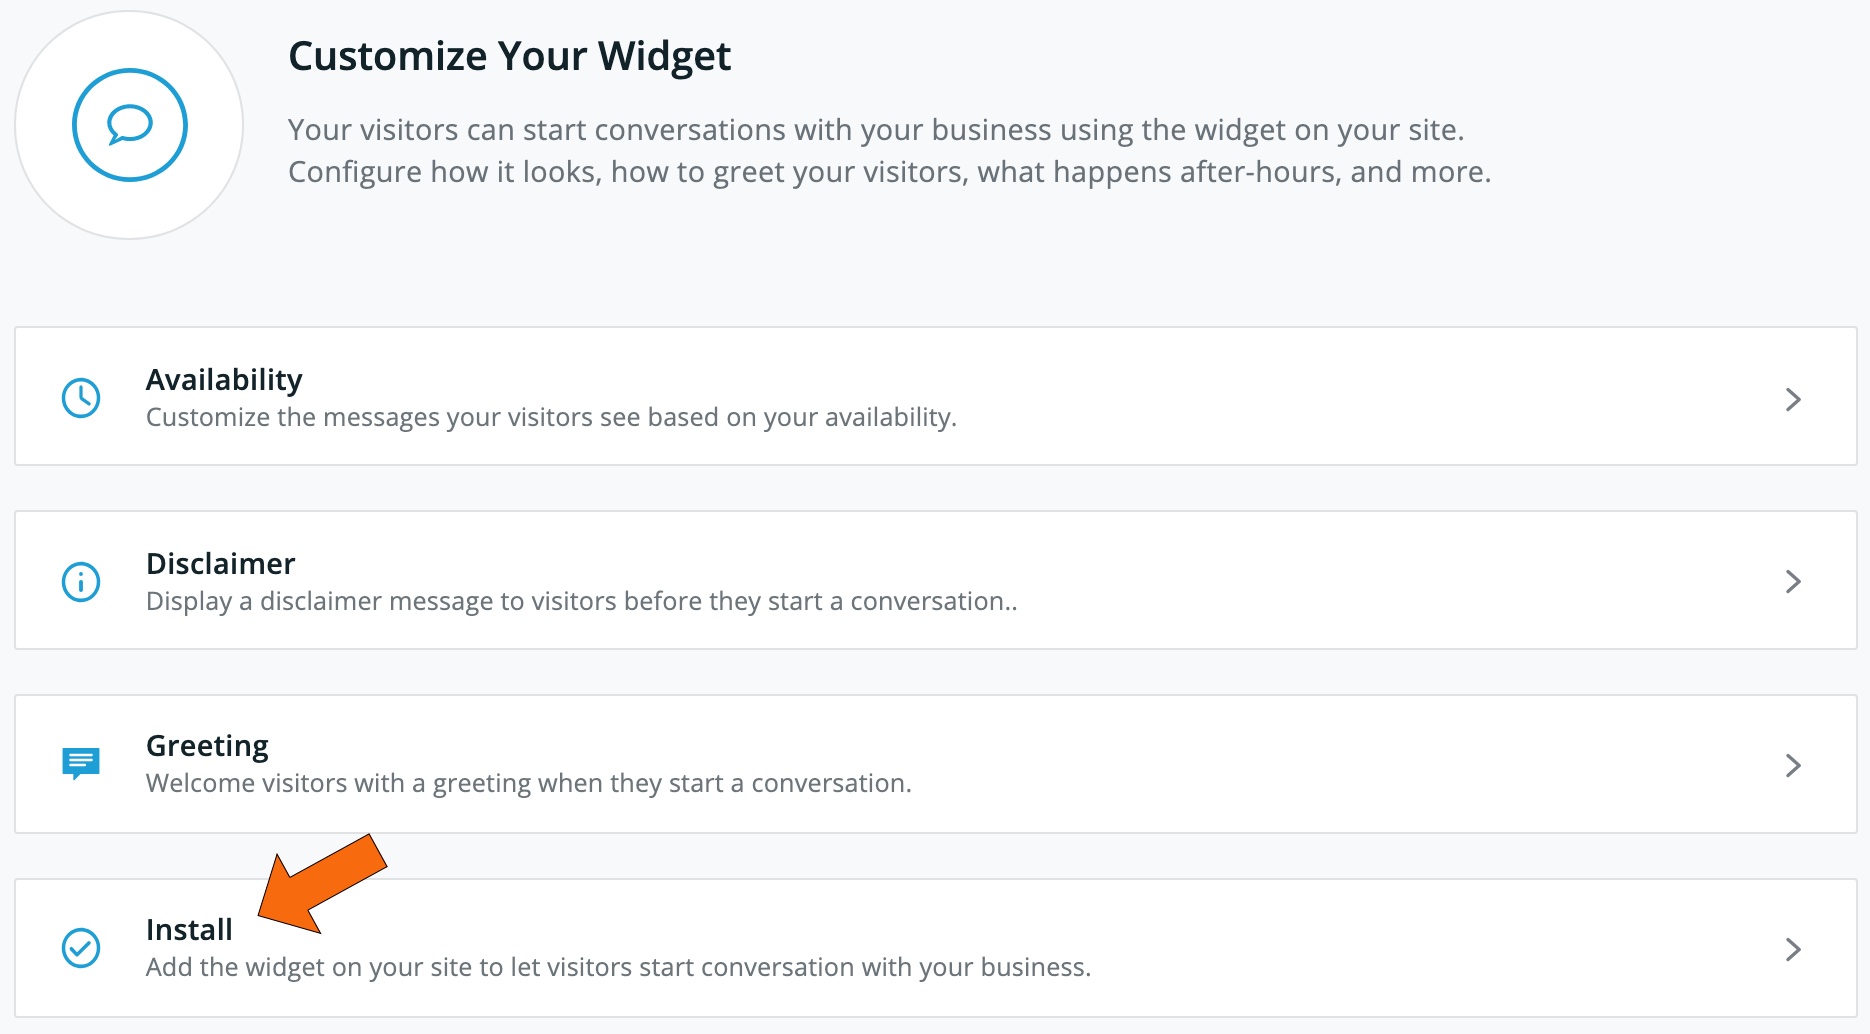Click the checkmark circle icon beside Install
Screen dimensions: 1870x1034
81,948
